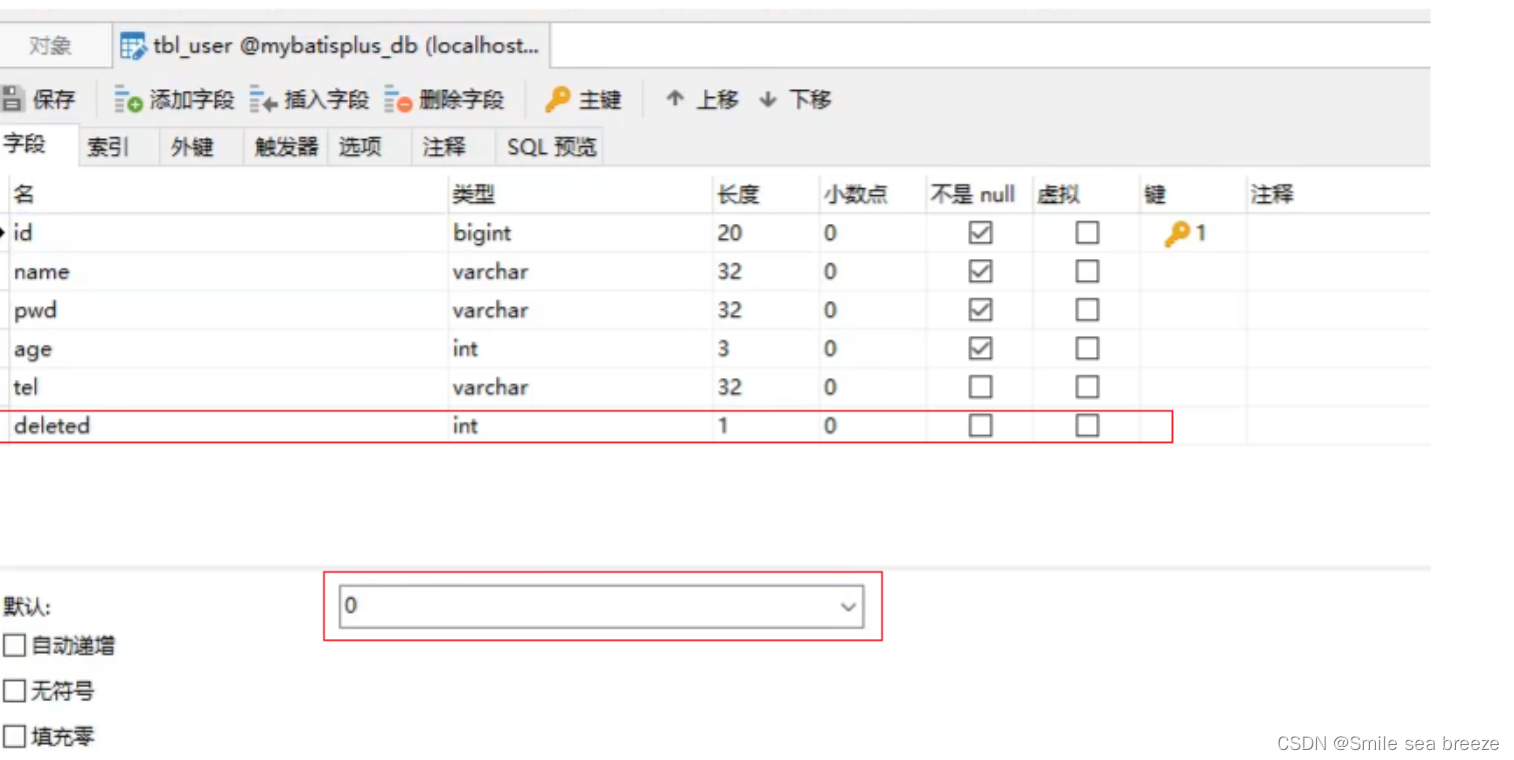Viewport: 1514px width, 760px height.
Task: Enable 无符号 unsigned checkbox
Action: point(14,691)
